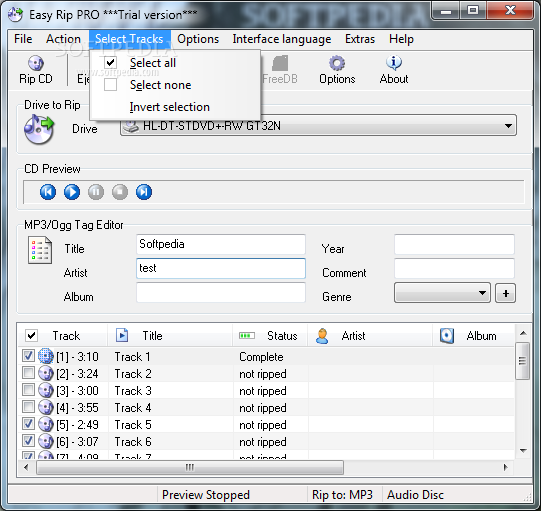Open the Interface language menu

[x=282, y=39]
